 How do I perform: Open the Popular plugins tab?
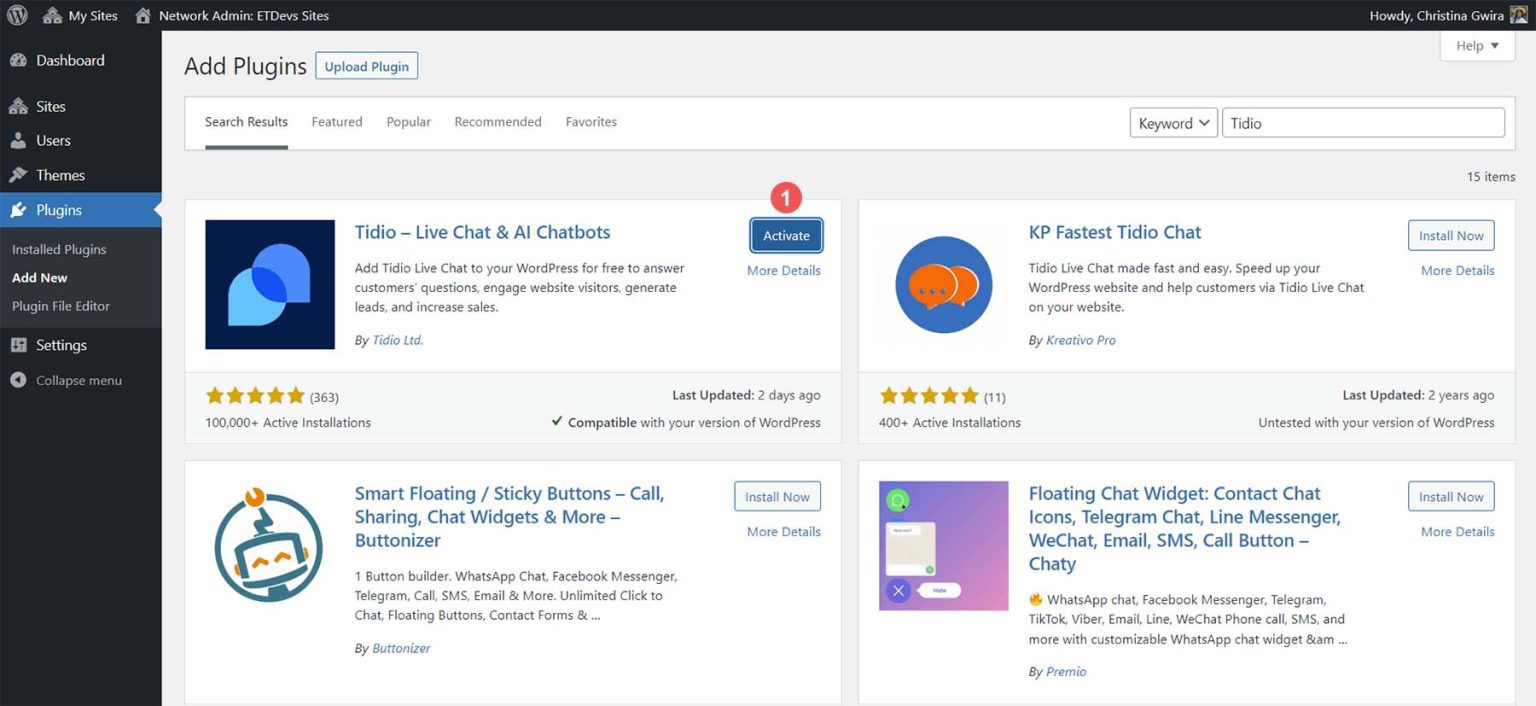click(x=408, y=121)
